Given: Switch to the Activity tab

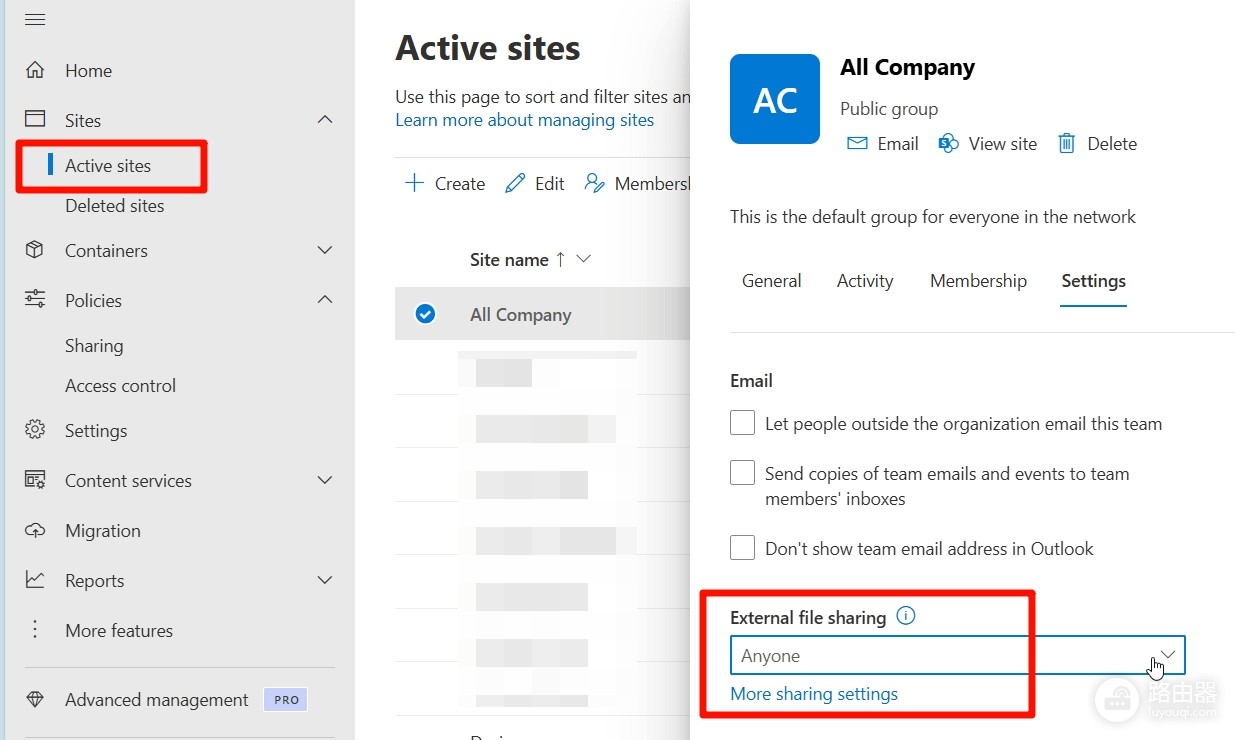Looking at the screenshot, I should click(x=865, y=281).
